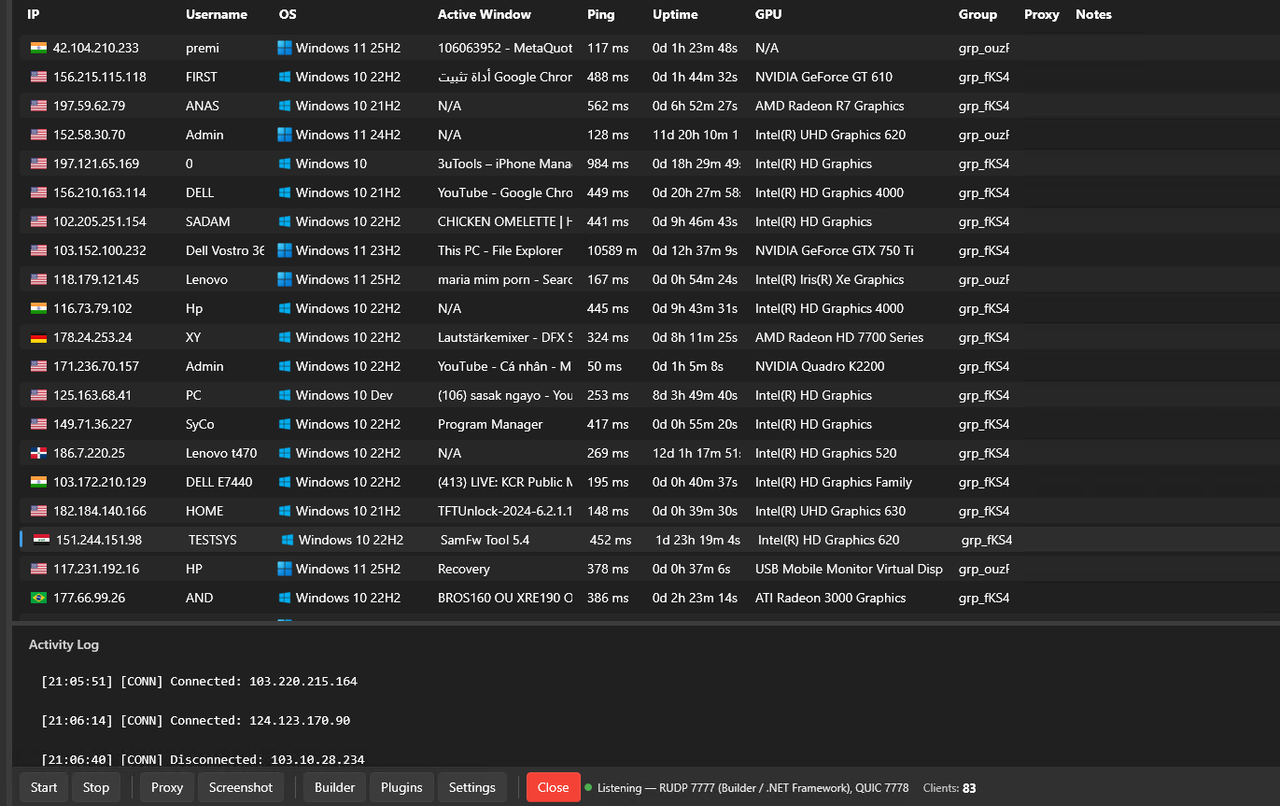Sort the list by the Ping column header
Image resolution: width=1280 pixels, height=806 pixels.
pyautogui.click(x=601, y=15)
